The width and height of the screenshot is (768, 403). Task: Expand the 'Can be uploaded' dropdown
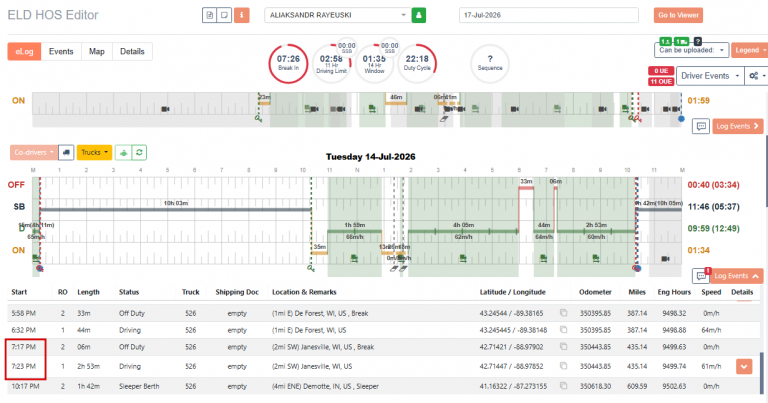point(691,50)
